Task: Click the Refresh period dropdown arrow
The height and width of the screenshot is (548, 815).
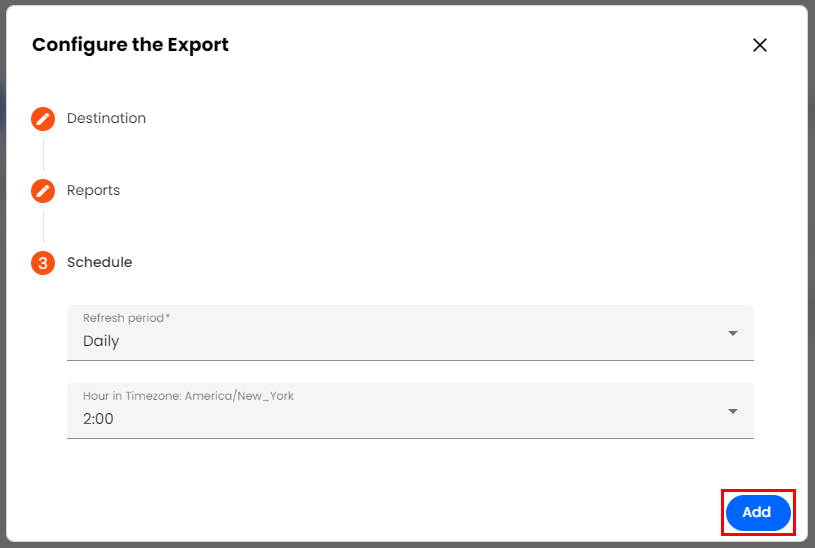Action: coord(733,333)
